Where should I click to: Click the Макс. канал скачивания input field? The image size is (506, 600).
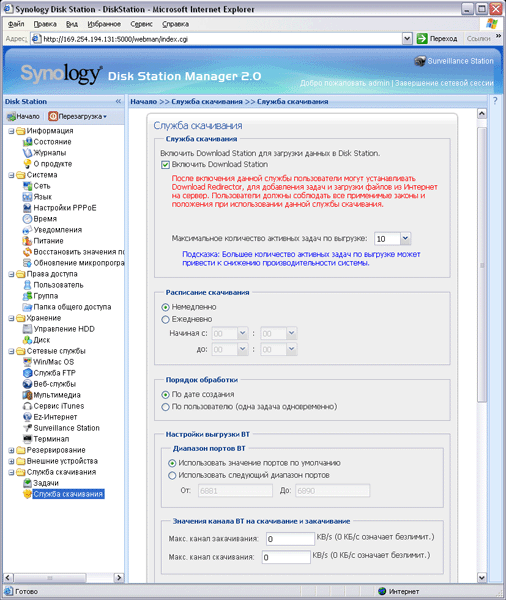tap(286, 557)
